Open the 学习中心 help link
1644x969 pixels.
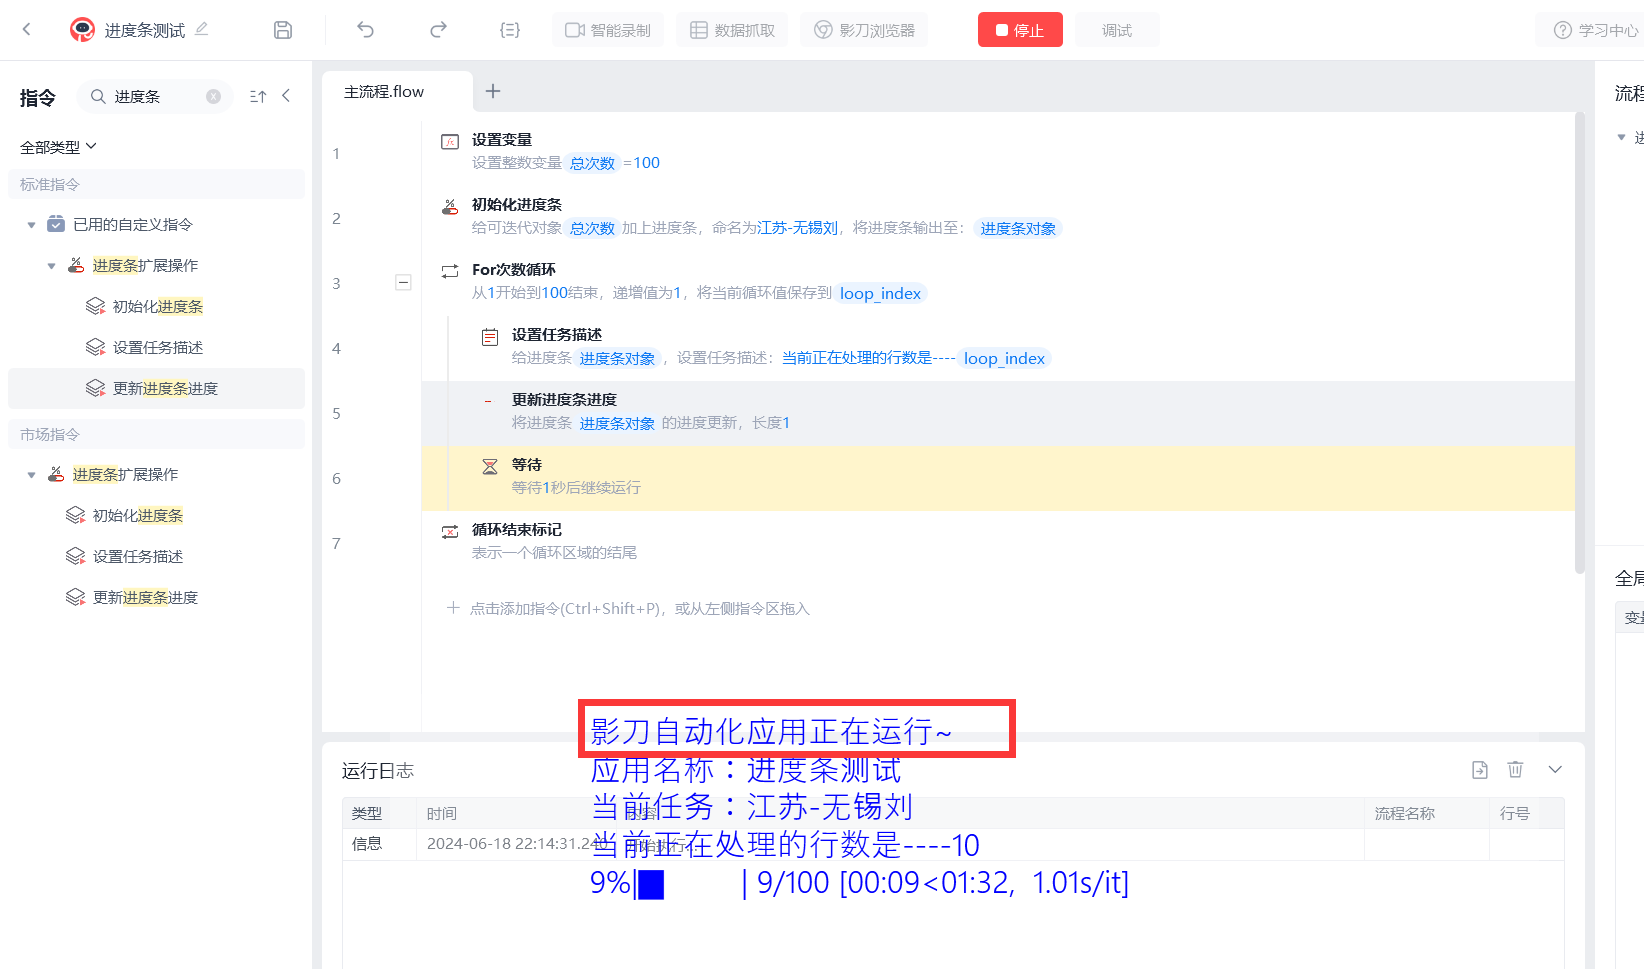pos(1595,30)
